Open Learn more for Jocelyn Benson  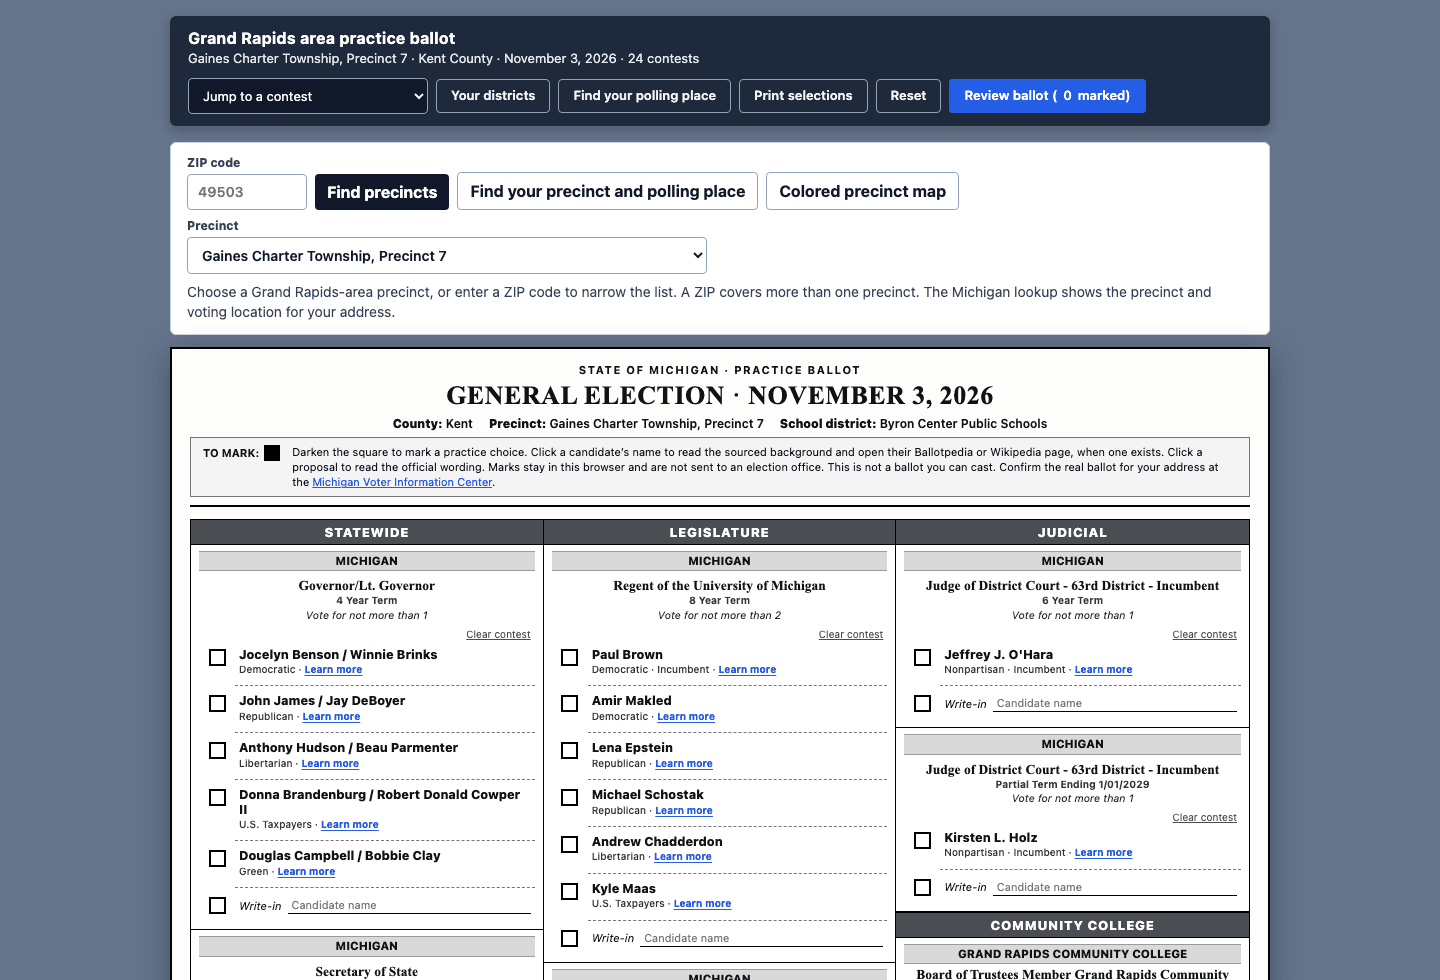click(x=333, y=670)
